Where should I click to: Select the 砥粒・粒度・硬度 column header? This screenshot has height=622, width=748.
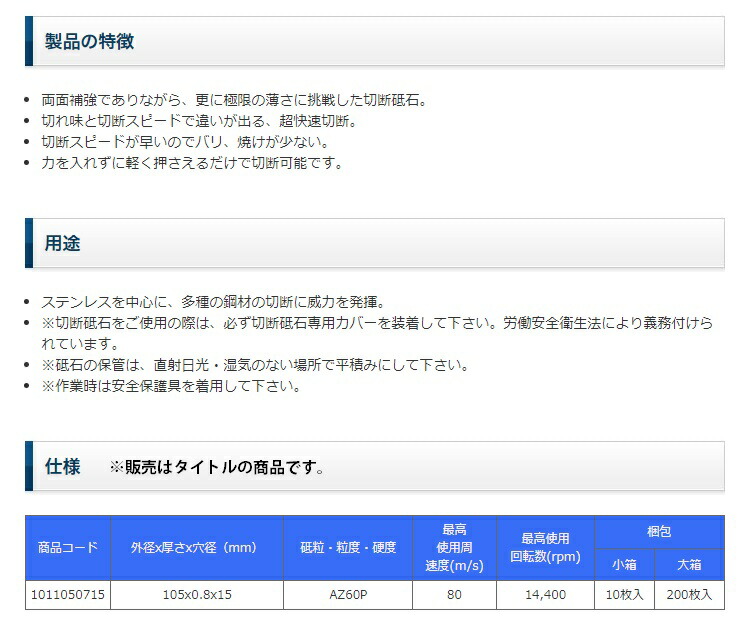click(x=348, y=548)
